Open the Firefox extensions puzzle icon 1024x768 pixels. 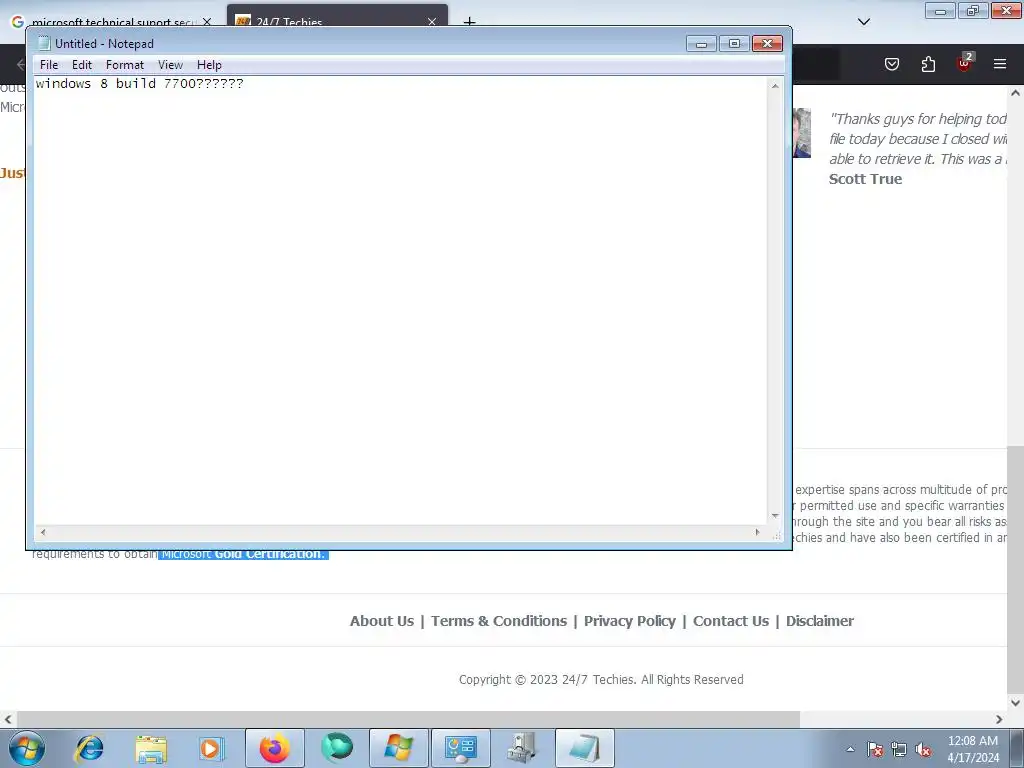928,64
